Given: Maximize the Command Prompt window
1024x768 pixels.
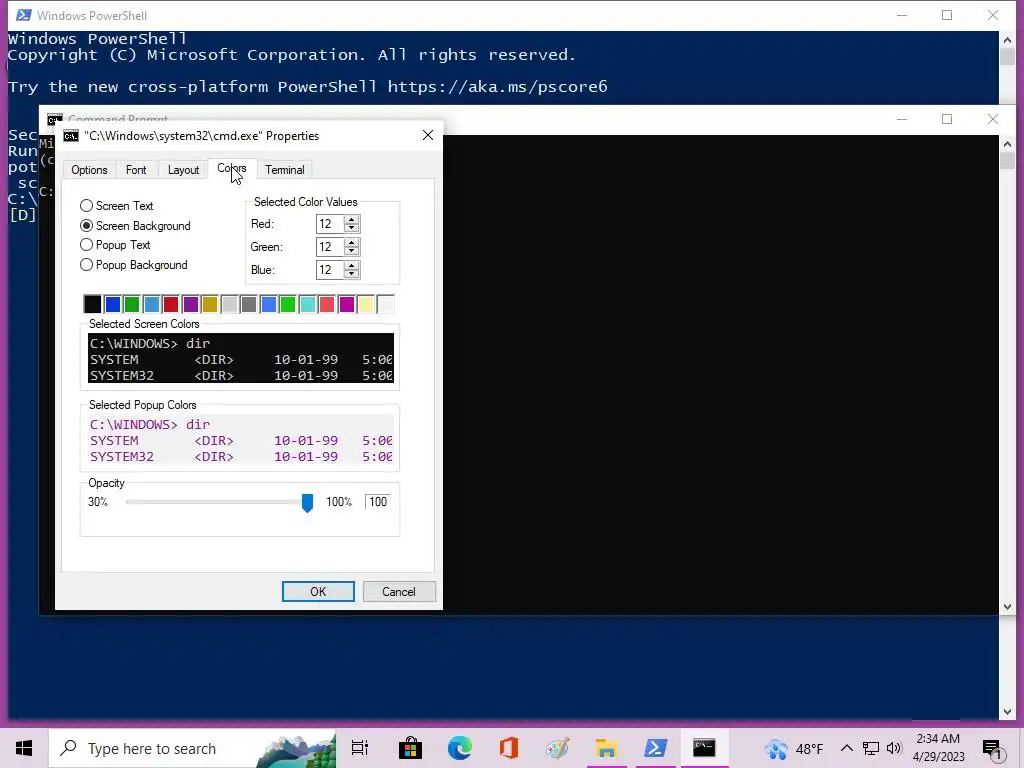Looking at the screenshot, I should [947, 119].
